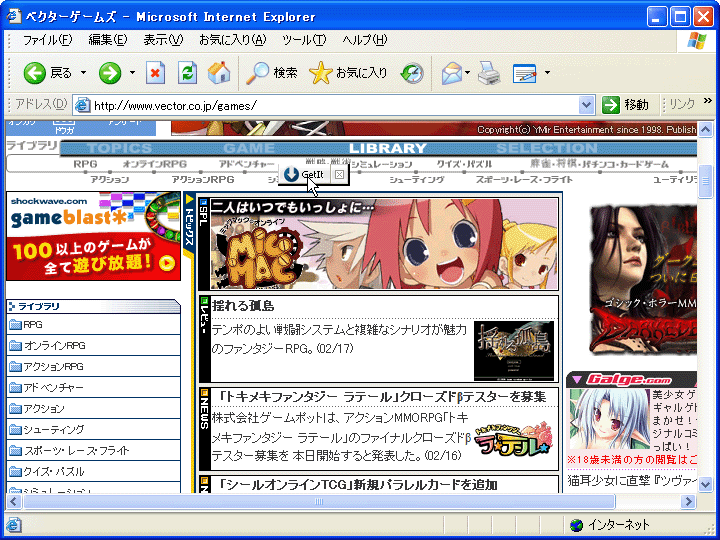Open the Forward button history dropdown
This screenshot has width=720, height=540.
coord(132,73)
